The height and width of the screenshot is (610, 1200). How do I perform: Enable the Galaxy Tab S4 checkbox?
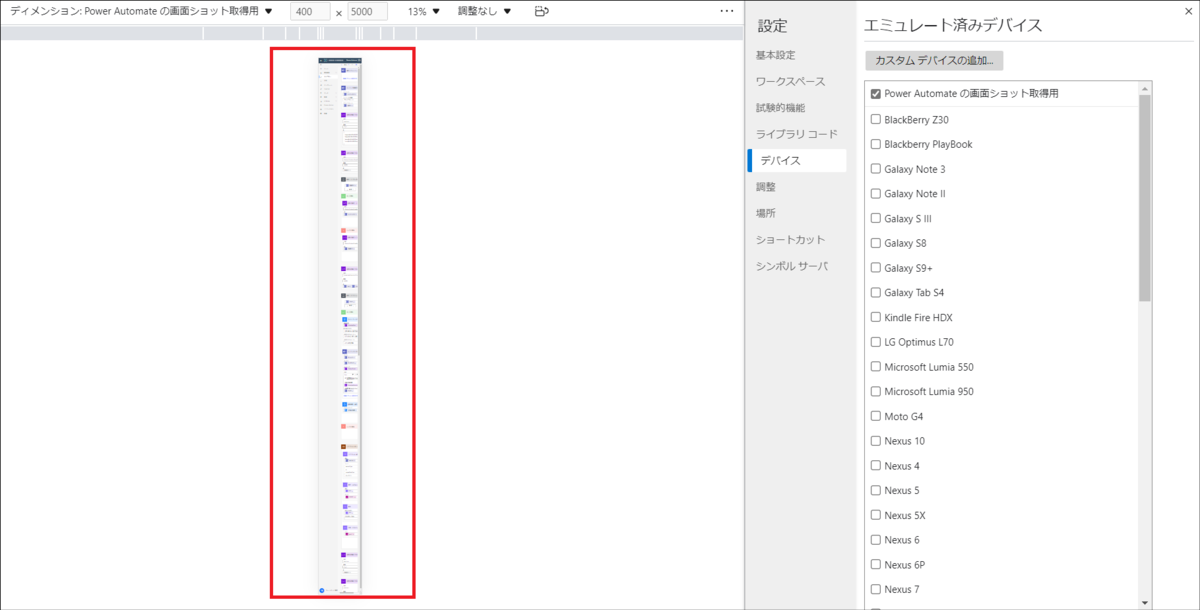click(x=876, y=292)
